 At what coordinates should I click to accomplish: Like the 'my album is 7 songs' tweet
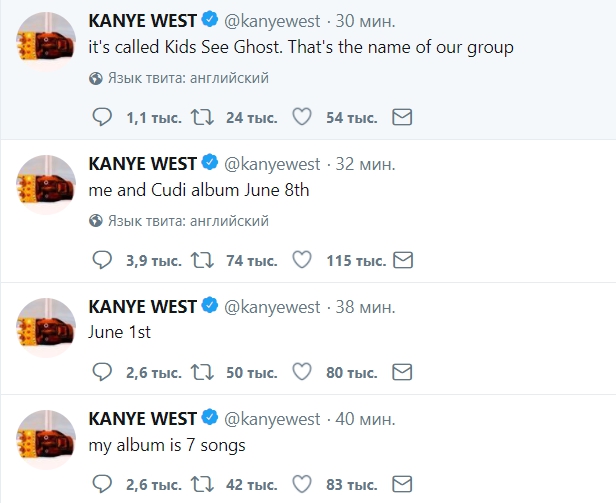(x=301, y=485)
